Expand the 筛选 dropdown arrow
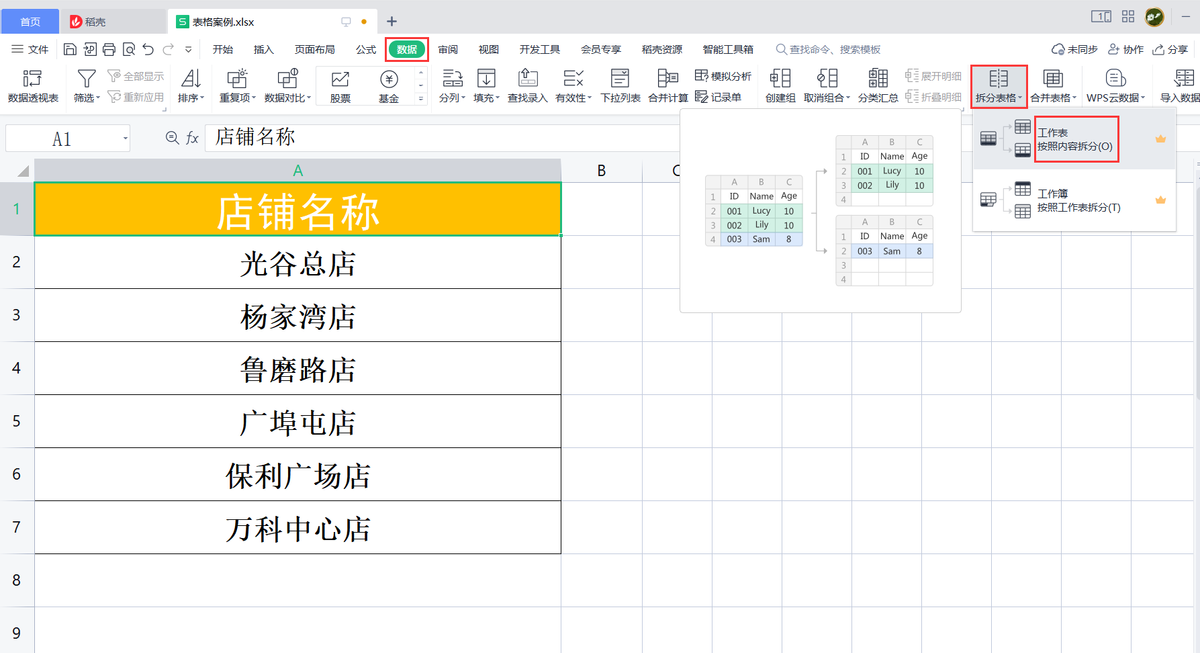Viewport: 1200px width, 653px height. point(99,98)
